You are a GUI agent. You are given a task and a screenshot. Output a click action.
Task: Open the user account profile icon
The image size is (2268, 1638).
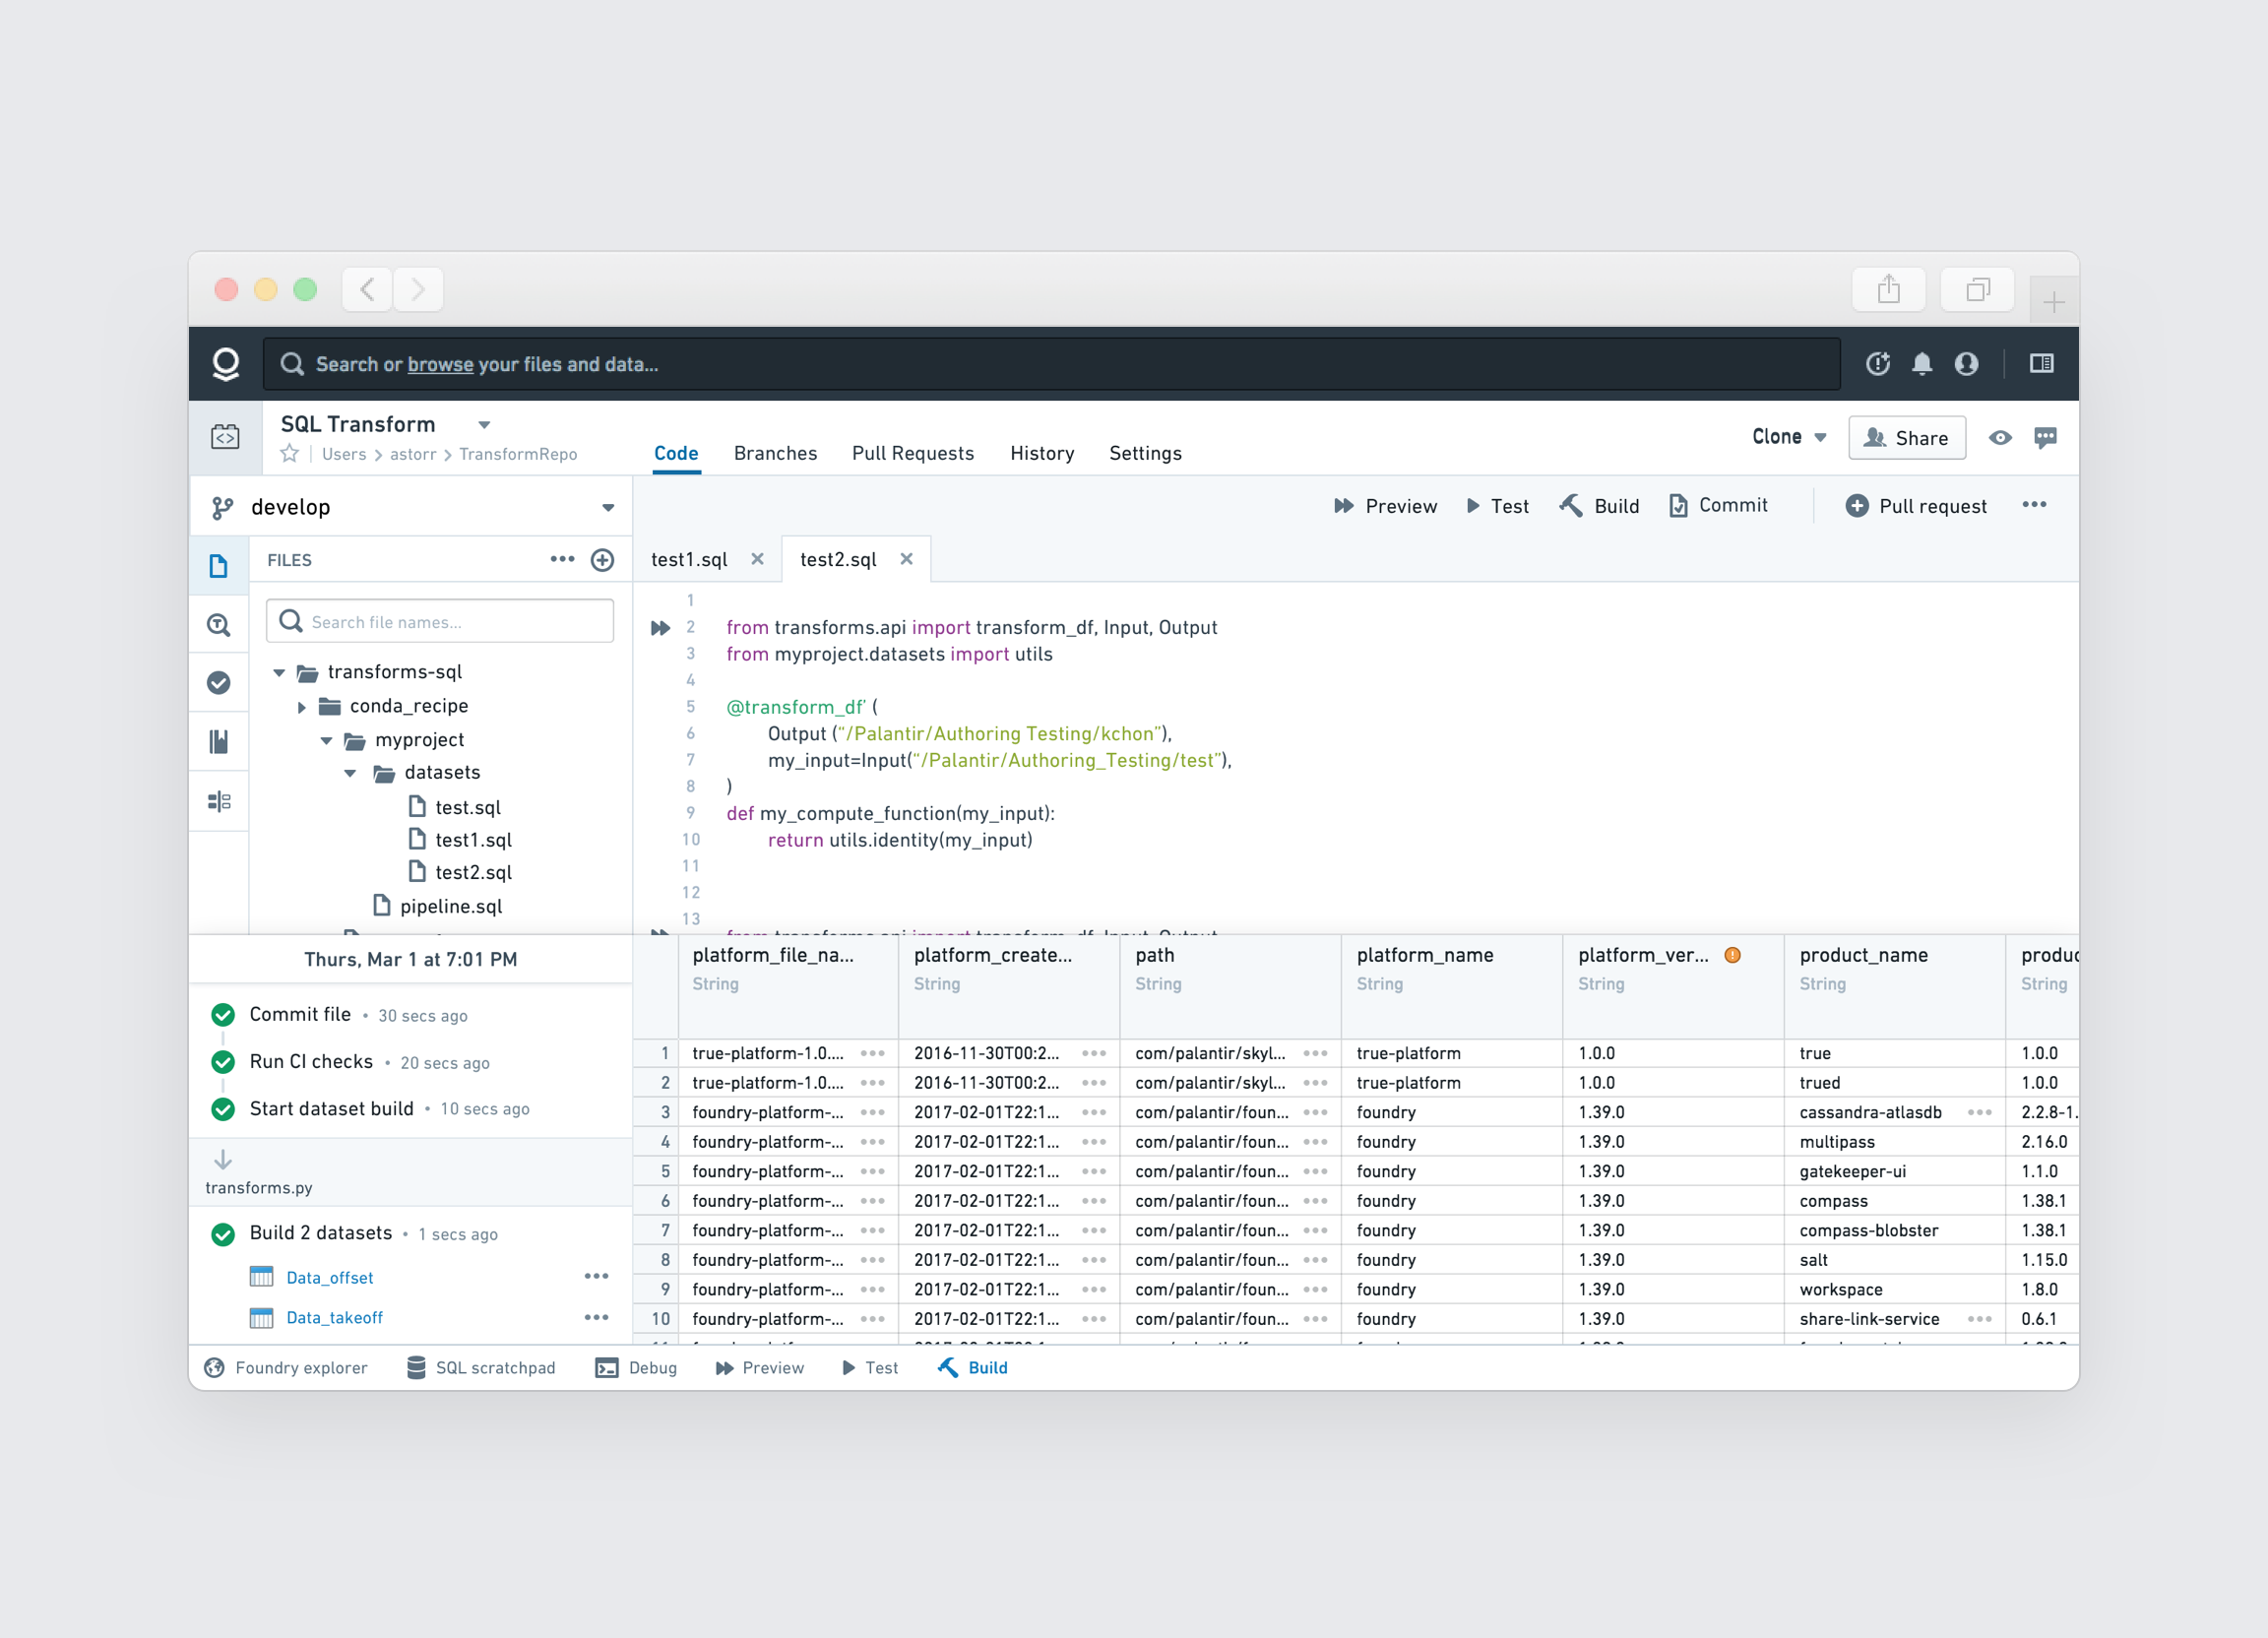[x=1967, y=364]
